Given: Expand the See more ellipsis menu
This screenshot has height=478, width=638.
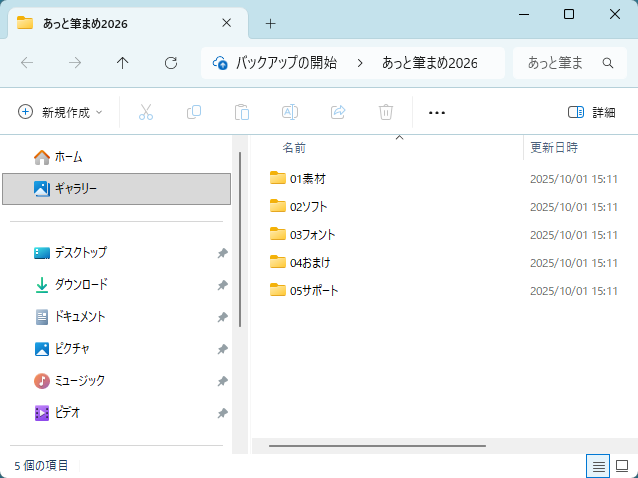Looking at the screenshot, I should 436,113.
